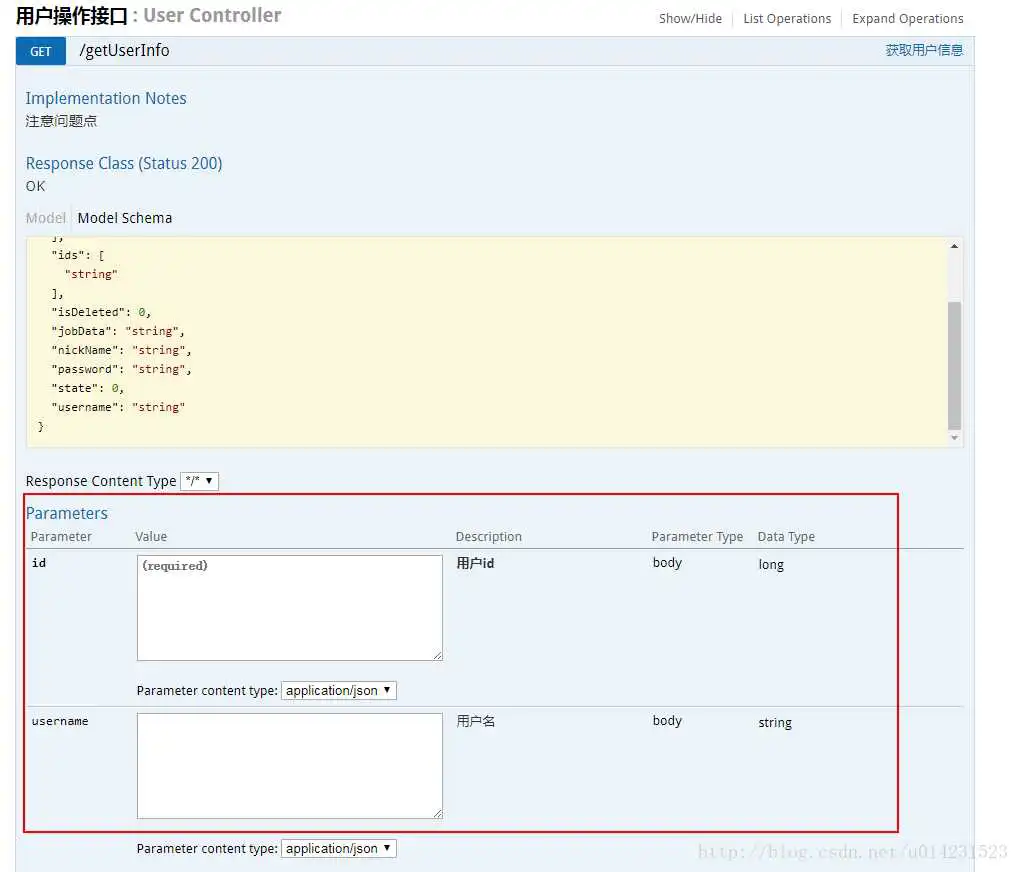Image resolution: width=1019 pixels, height=872 pixels.
Task: Click the username value text area
Action: coord(290,765)
